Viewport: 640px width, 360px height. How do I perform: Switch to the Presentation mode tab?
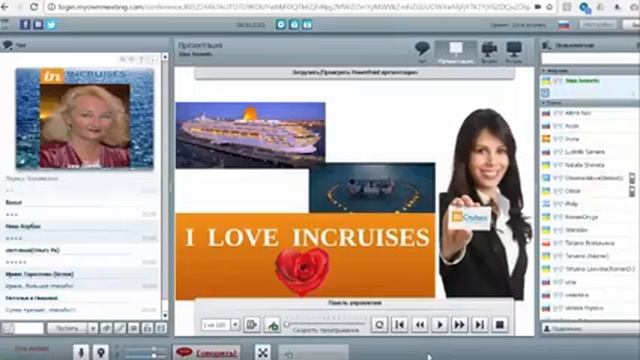[x=456, y=52]
